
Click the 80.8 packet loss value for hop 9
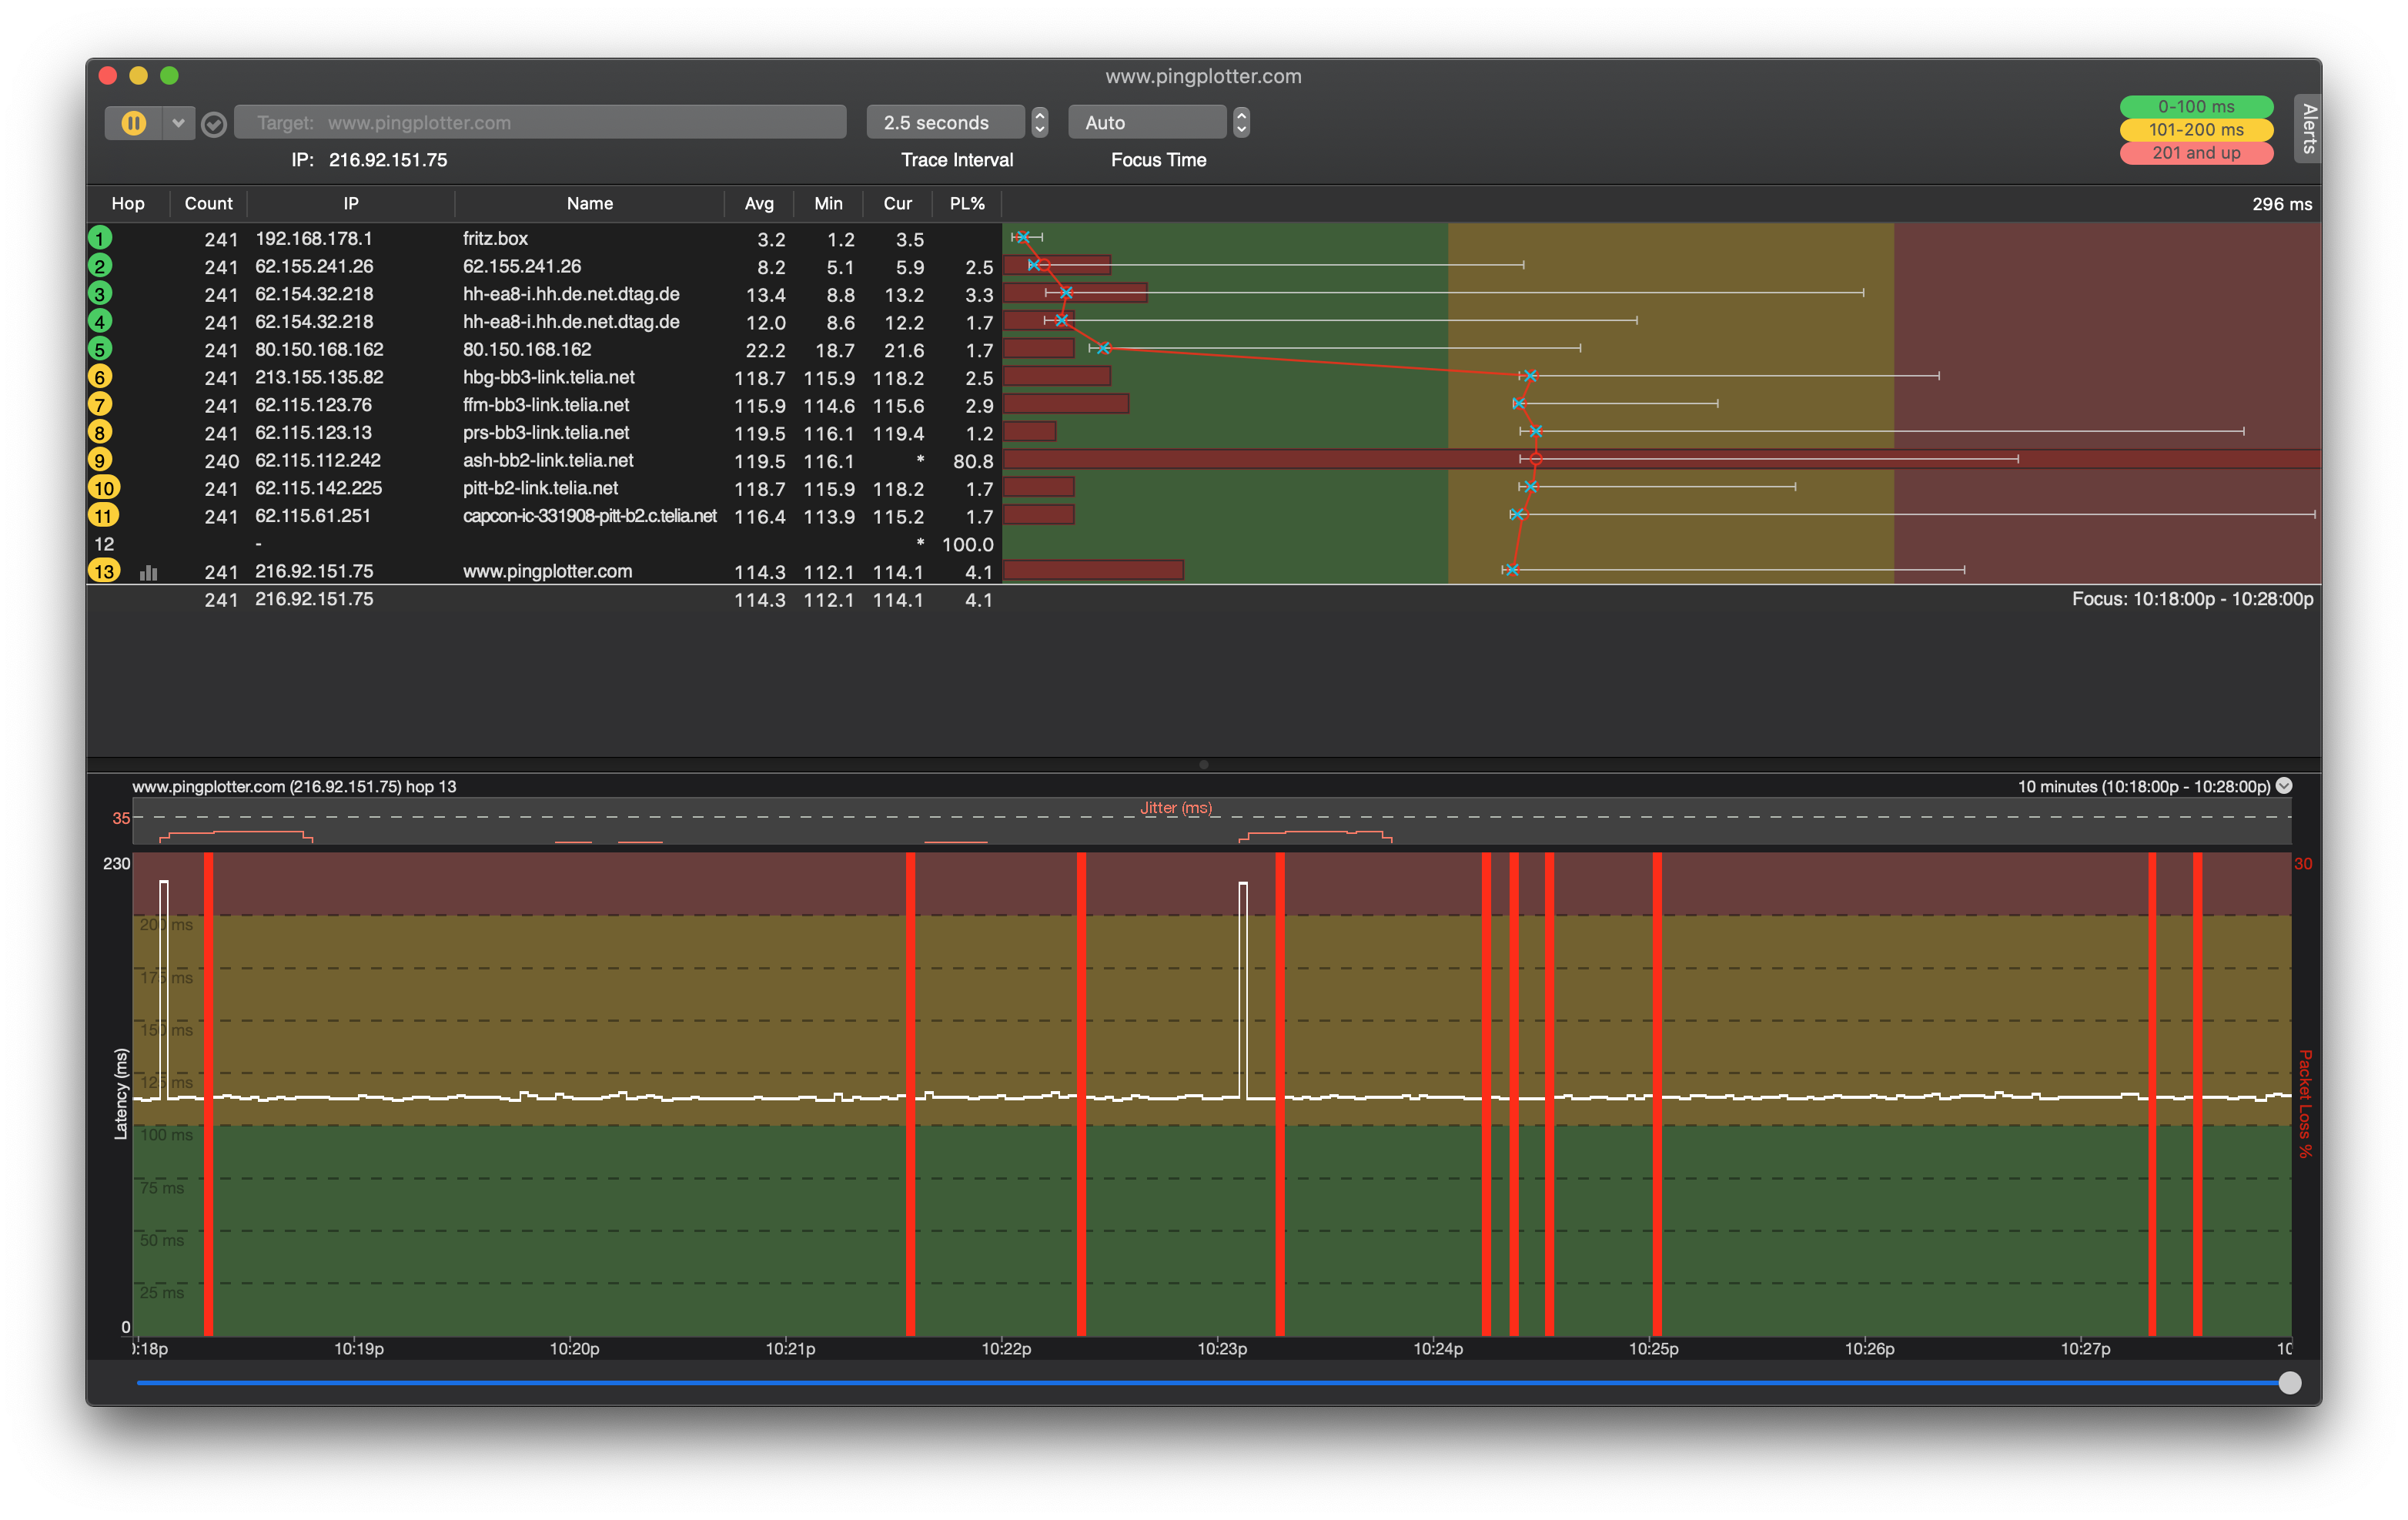point(972,461)
